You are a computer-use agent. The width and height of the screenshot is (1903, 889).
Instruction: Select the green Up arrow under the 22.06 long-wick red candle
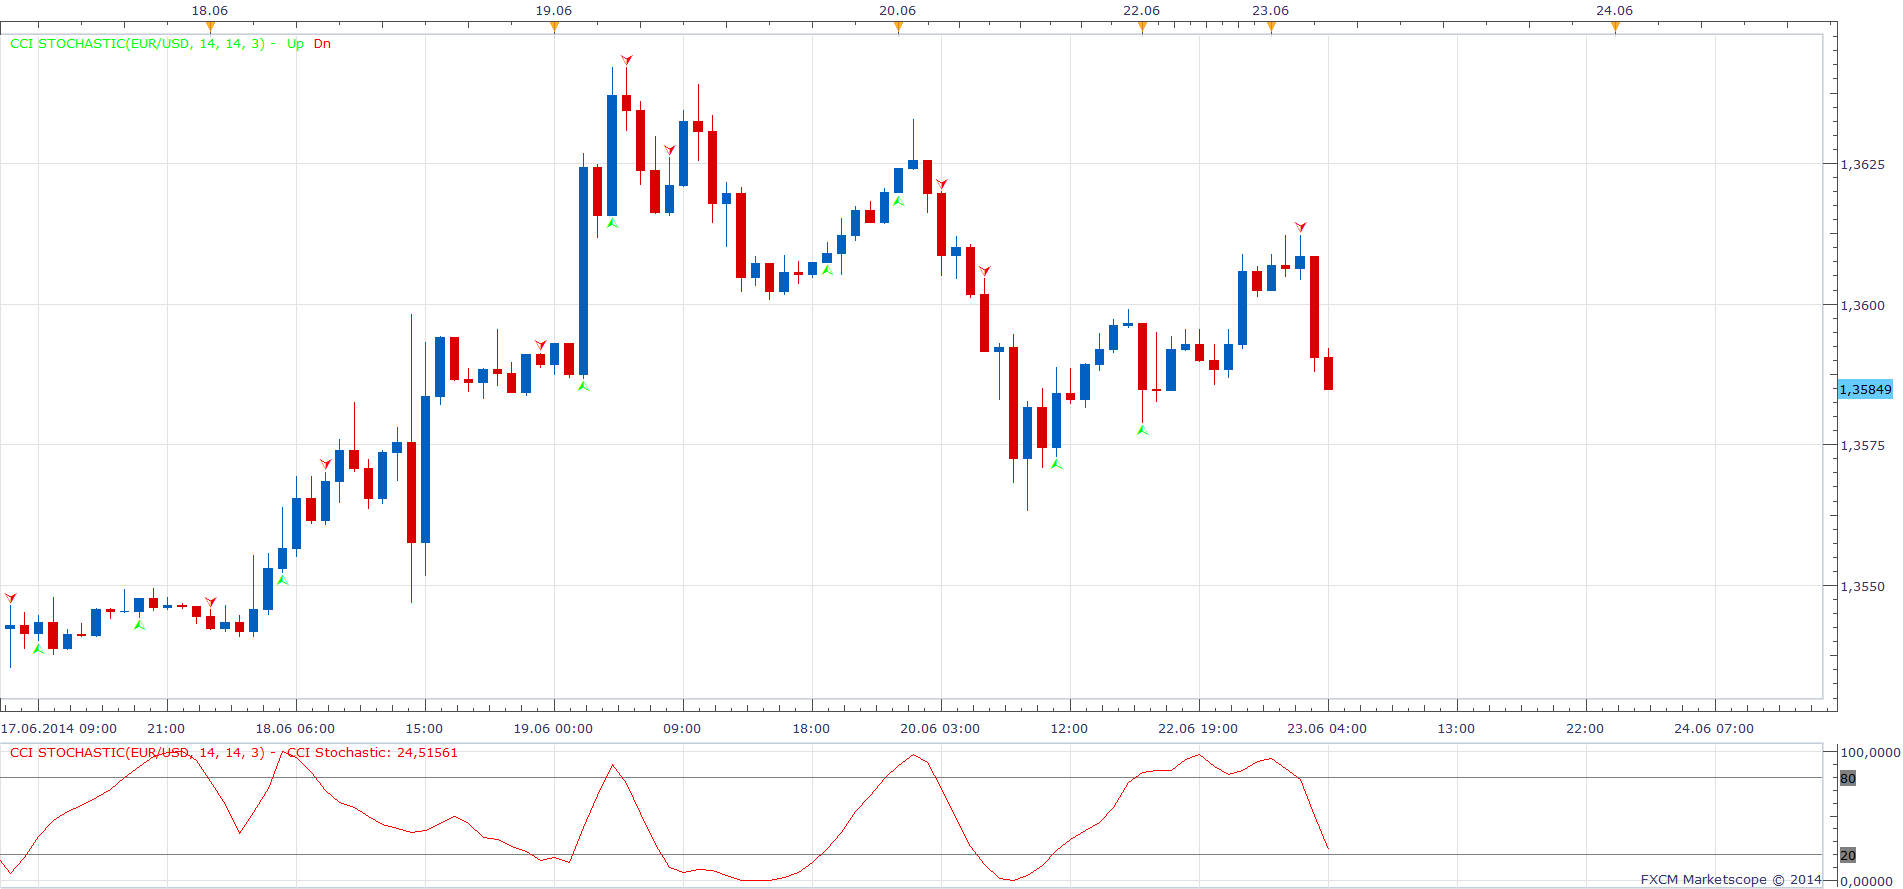click(1142, 430)
